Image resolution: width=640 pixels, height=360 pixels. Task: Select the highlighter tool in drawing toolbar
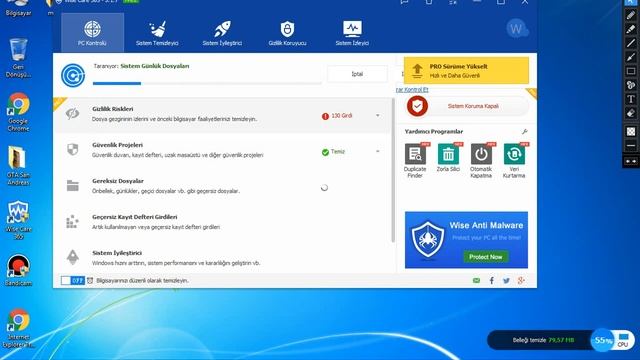point(631,29)
